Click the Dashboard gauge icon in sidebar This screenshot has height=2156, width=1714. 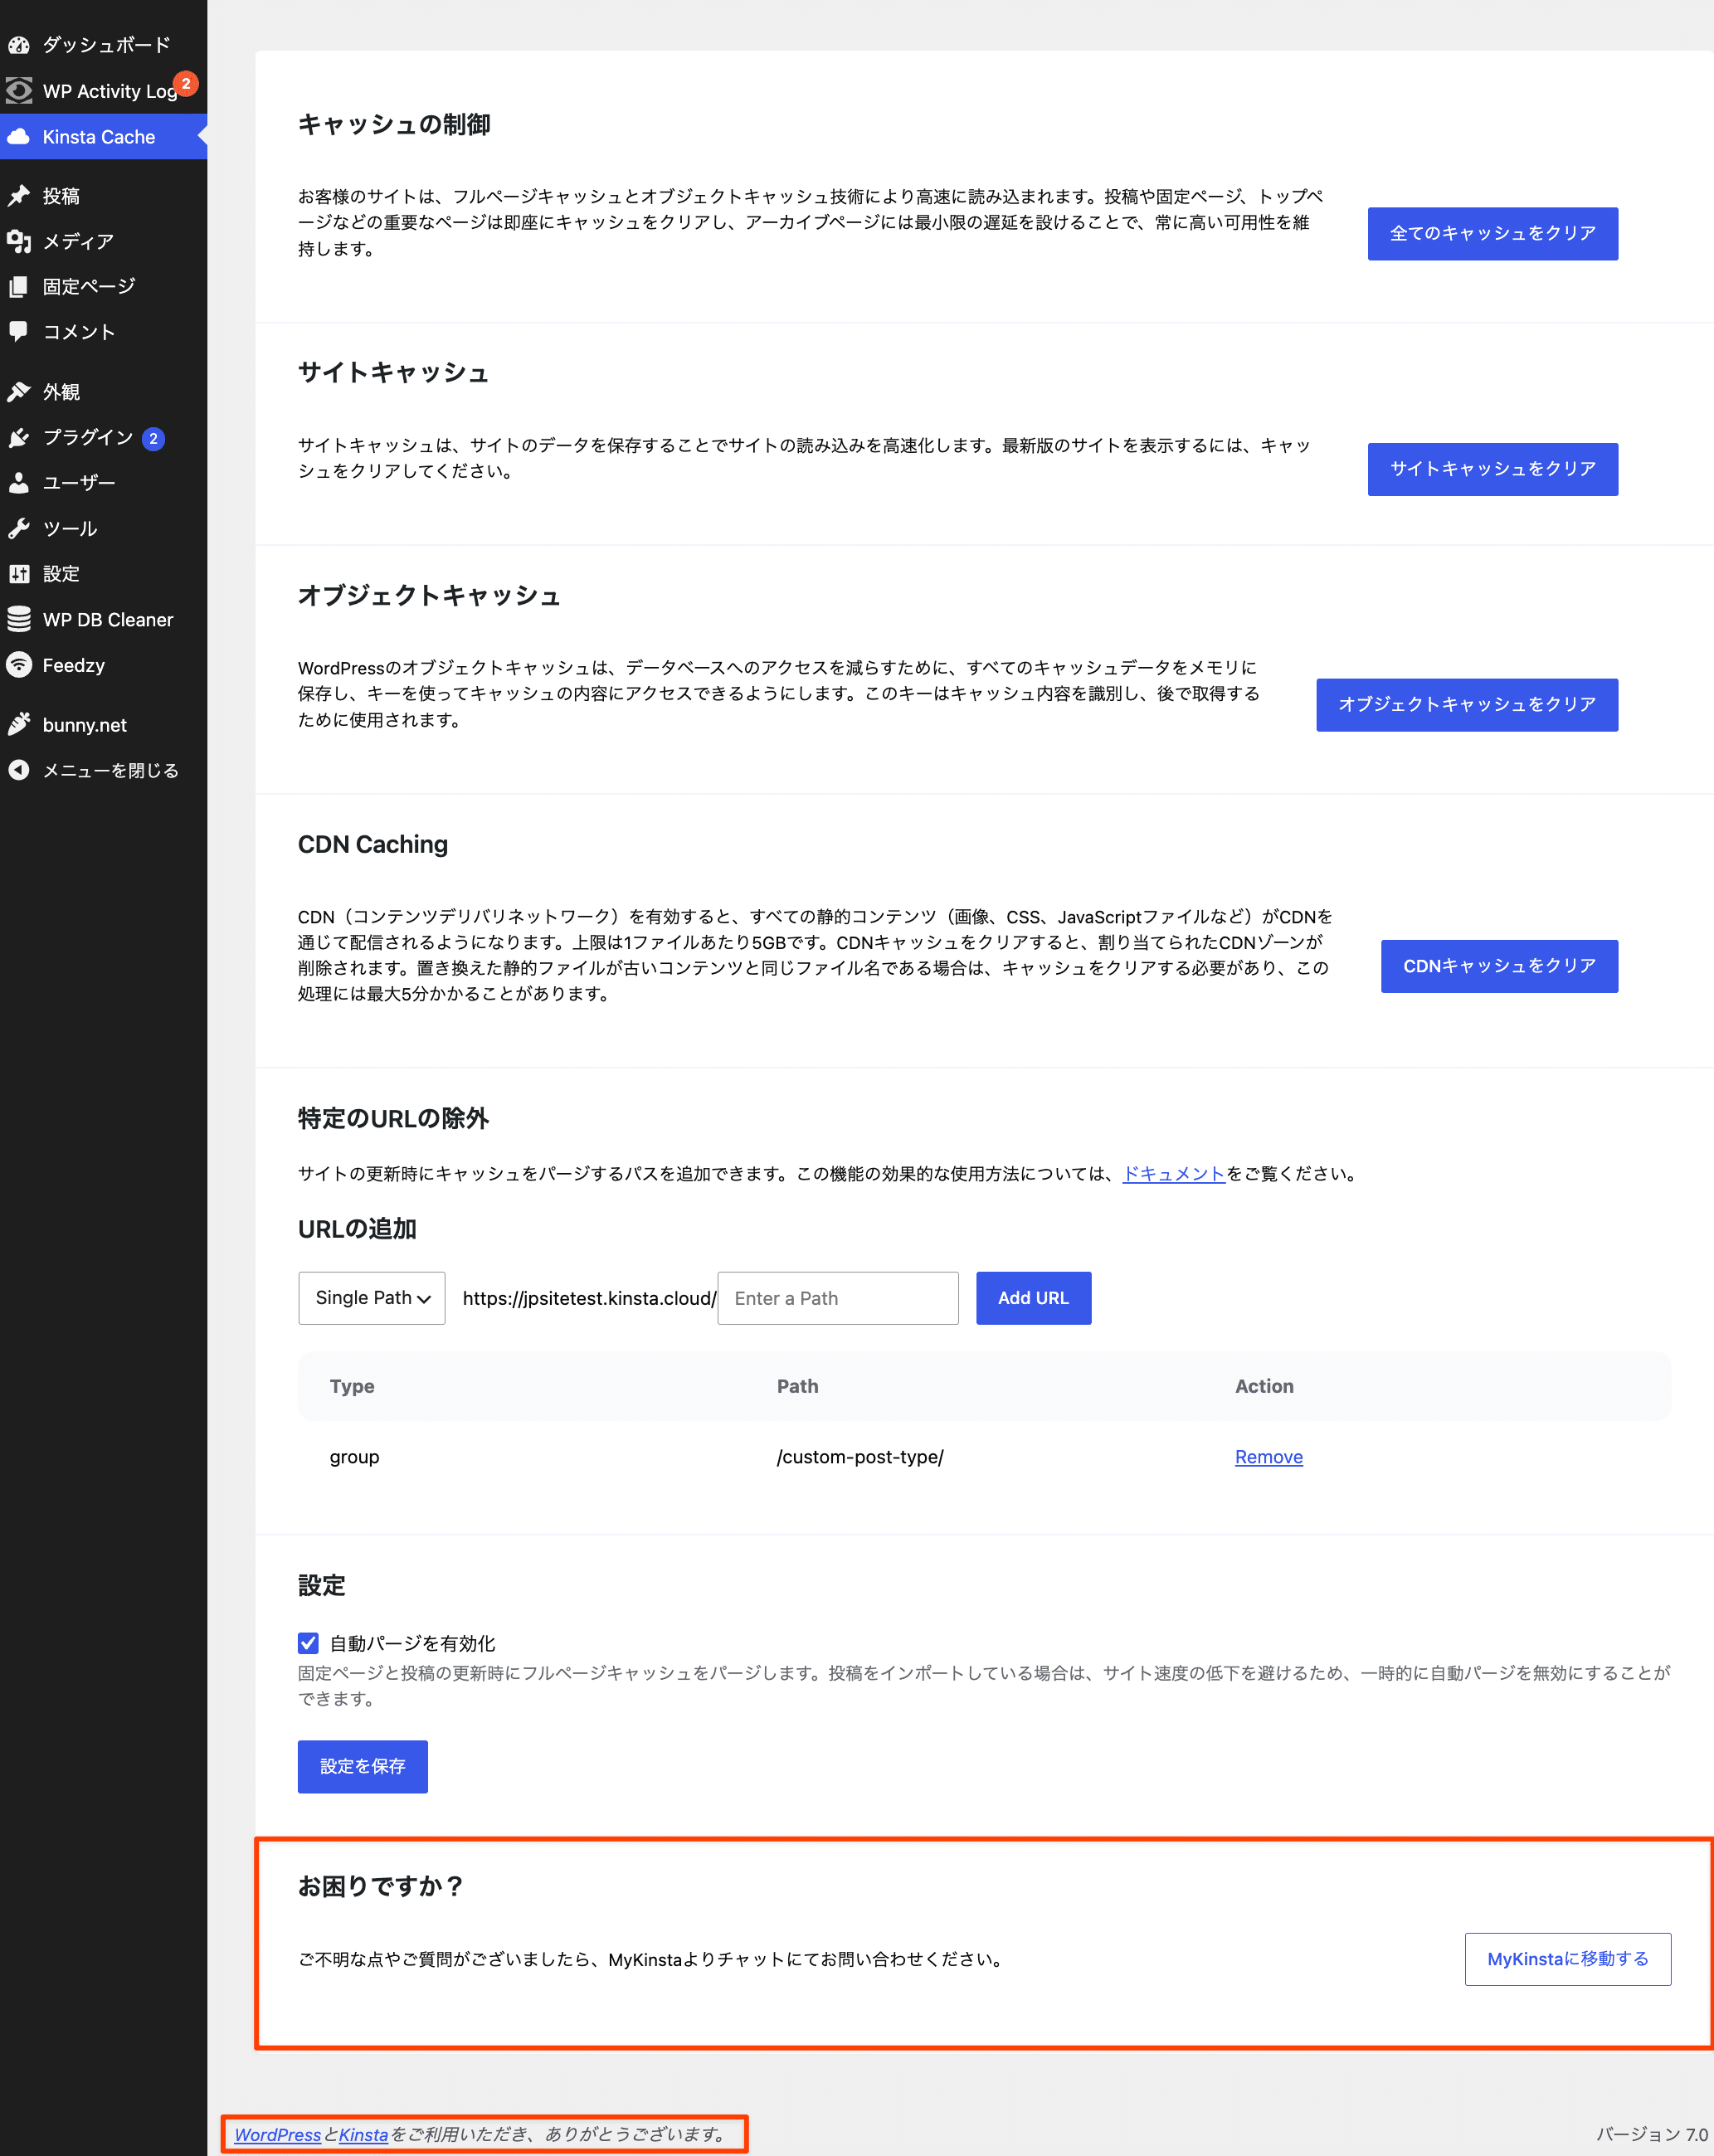[x=19, y=45]
